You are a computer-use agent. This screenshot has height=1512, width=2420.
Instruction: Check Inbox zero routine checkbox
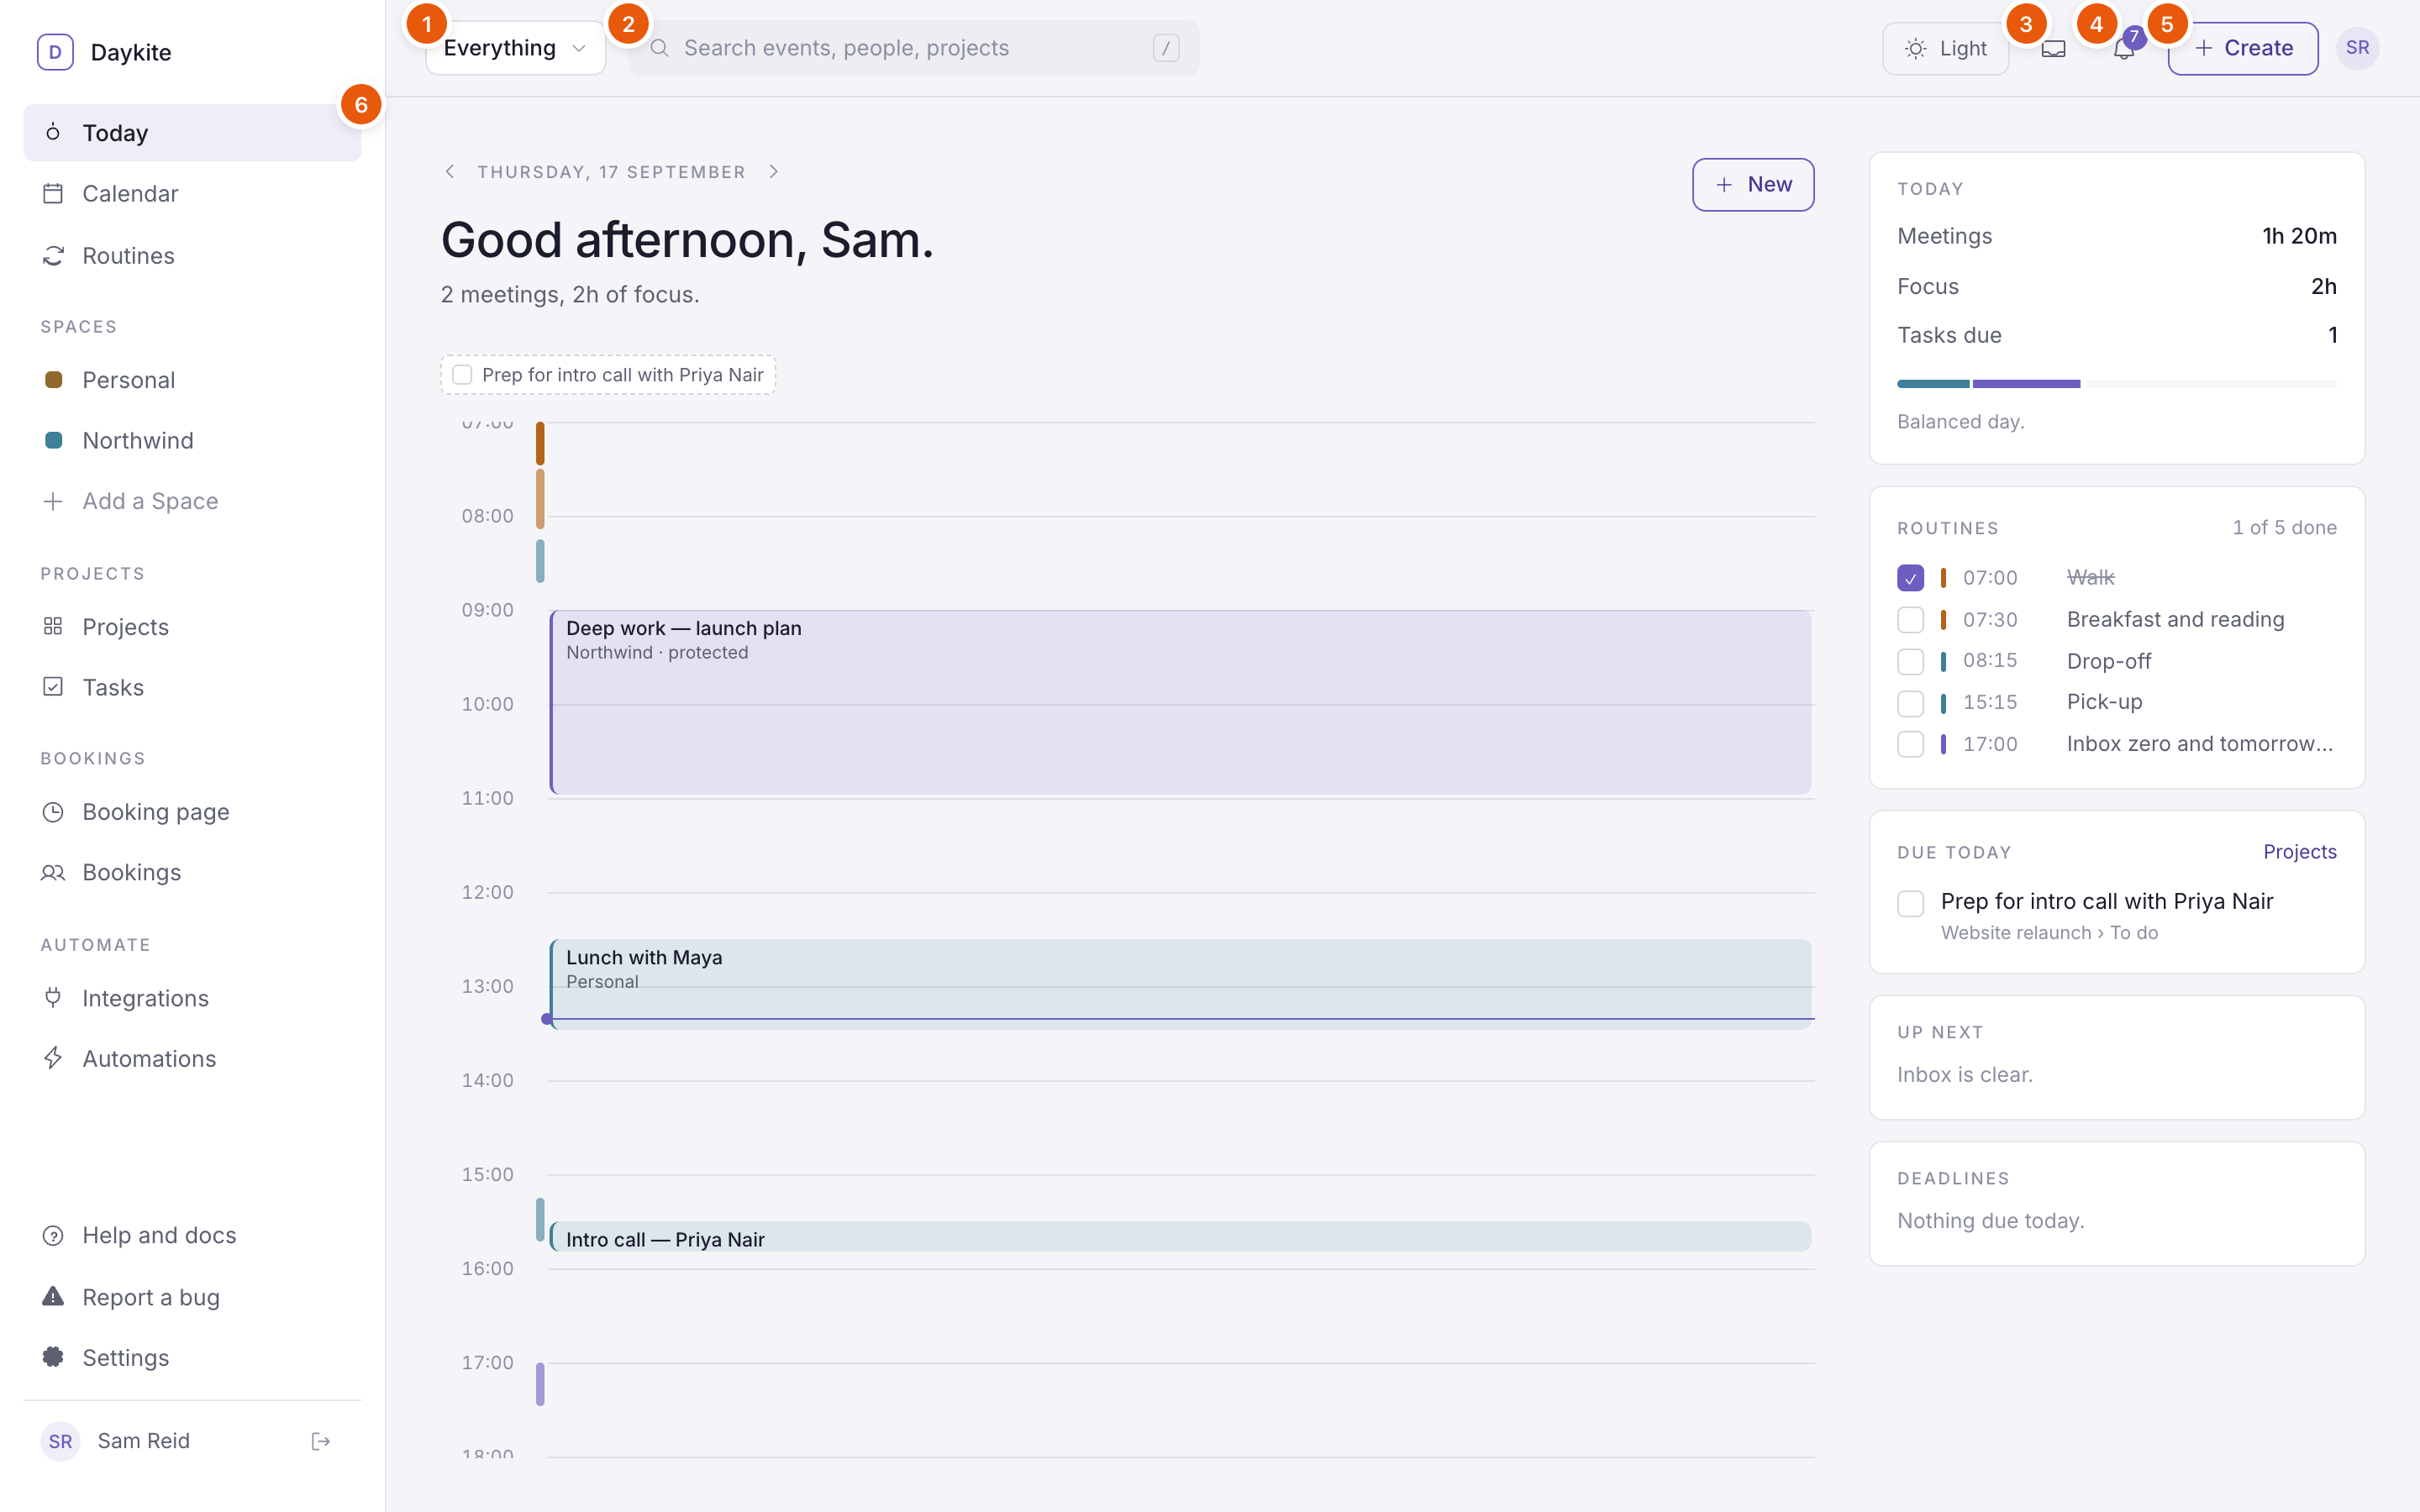(x=1910, y=744)
